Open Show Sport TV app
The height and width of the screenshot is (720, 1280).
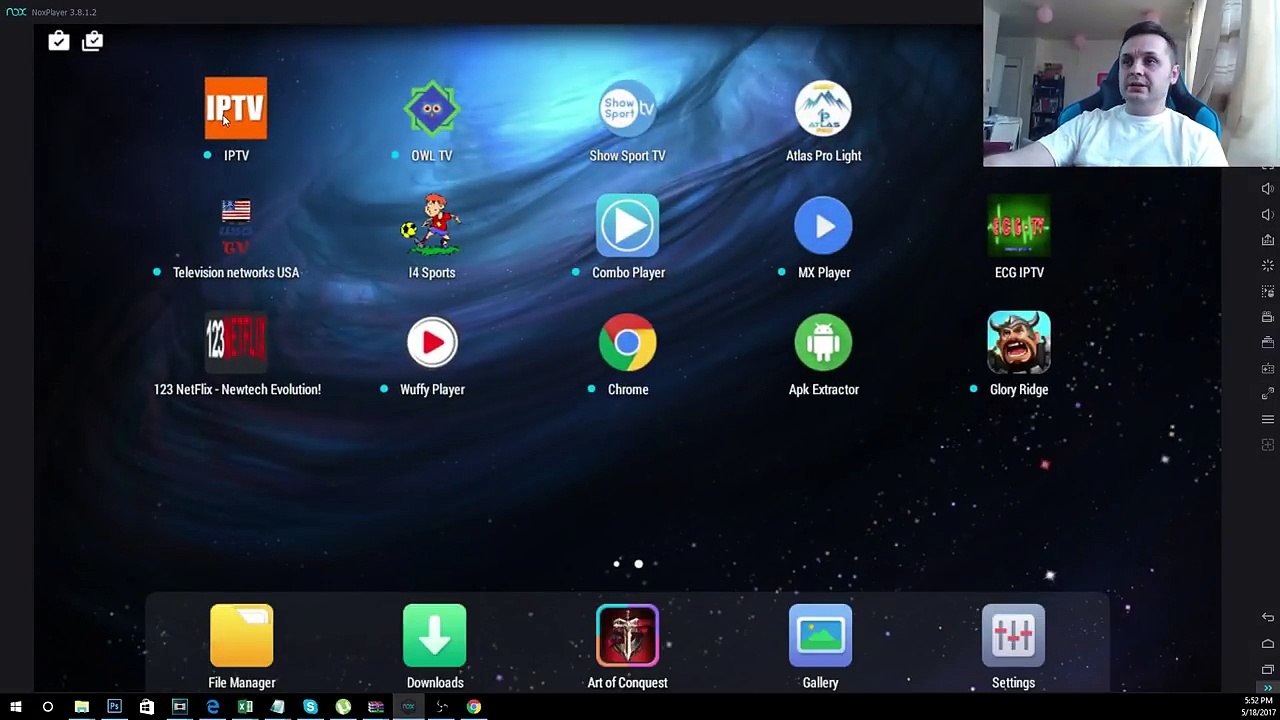click(628, 108)
